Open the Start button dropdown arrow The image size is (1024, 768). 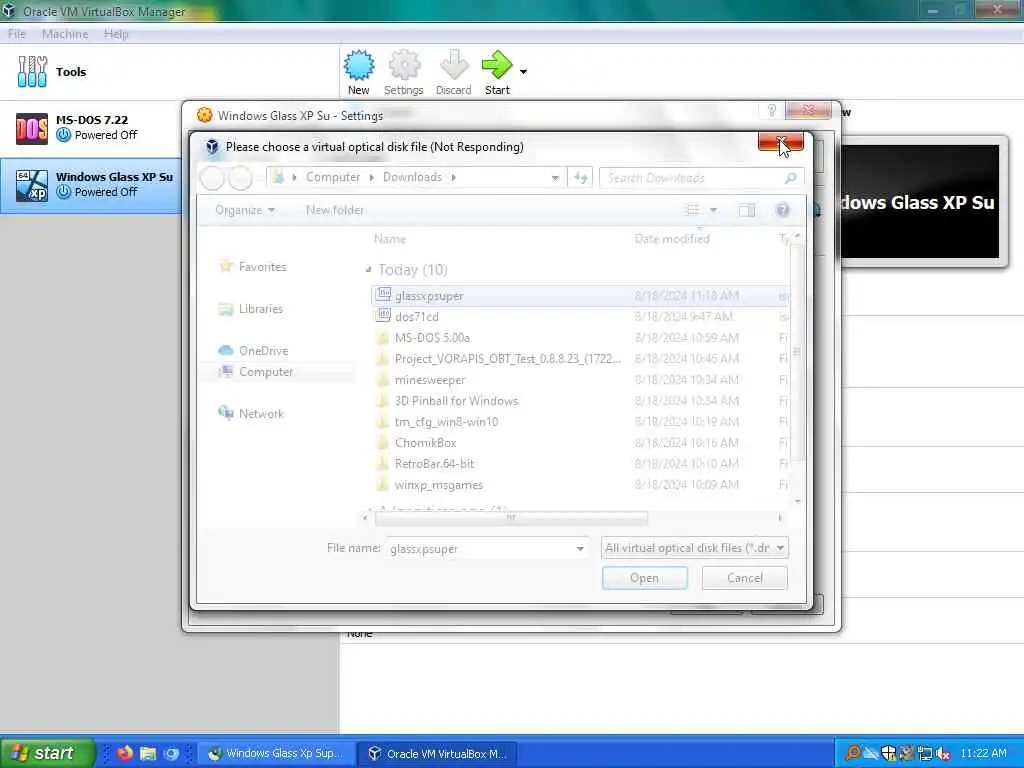[x=523, y=72]
